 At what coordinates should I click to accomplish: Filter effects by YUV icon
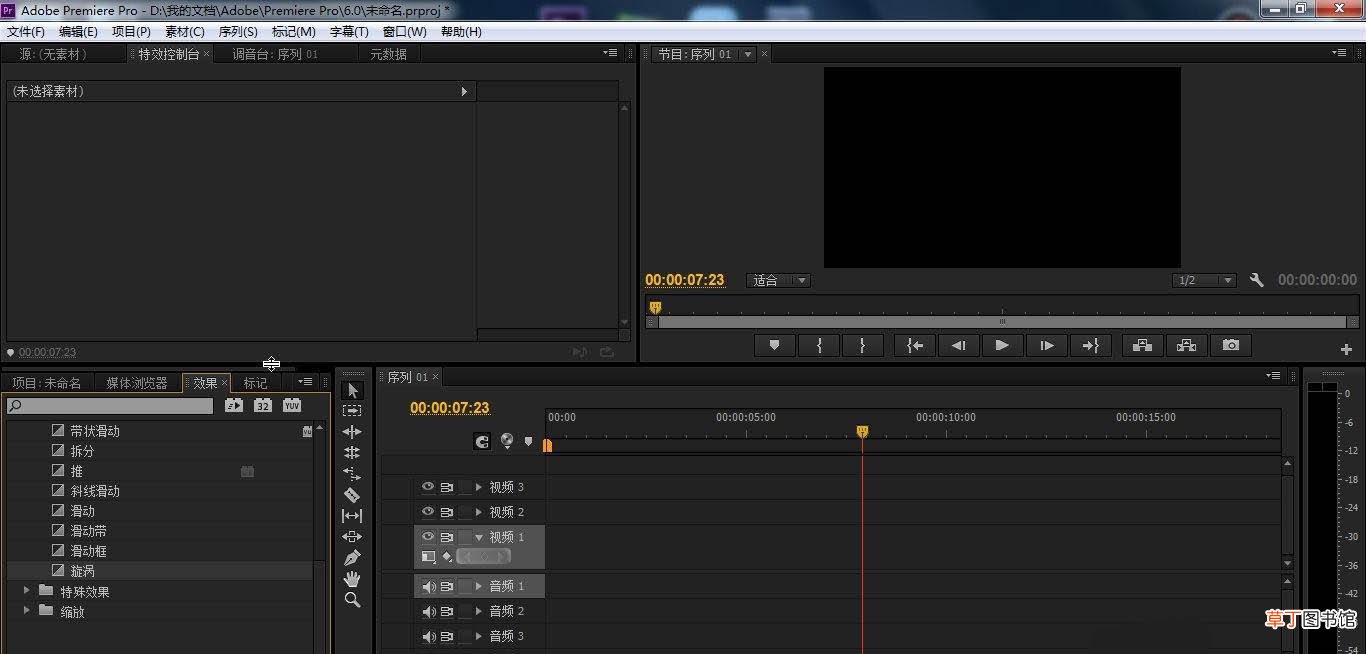pos(291,405)
